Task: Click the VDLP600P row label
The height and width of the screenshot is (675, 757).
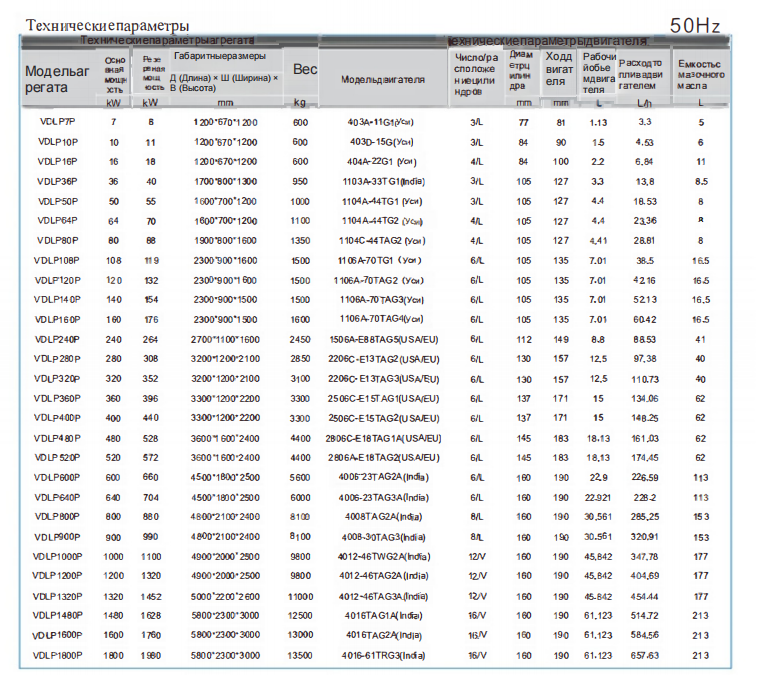Action: [x=57, y=478]
